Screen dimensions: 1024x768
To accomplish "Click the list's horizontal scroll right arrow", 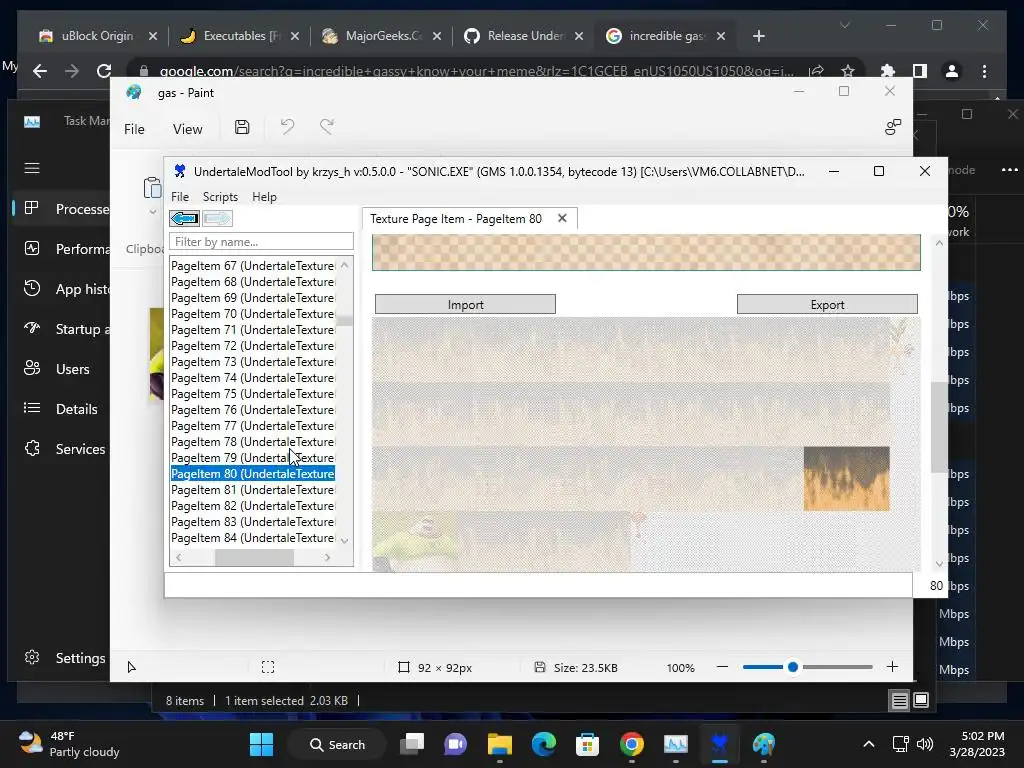I will click(x=327, y=557).
